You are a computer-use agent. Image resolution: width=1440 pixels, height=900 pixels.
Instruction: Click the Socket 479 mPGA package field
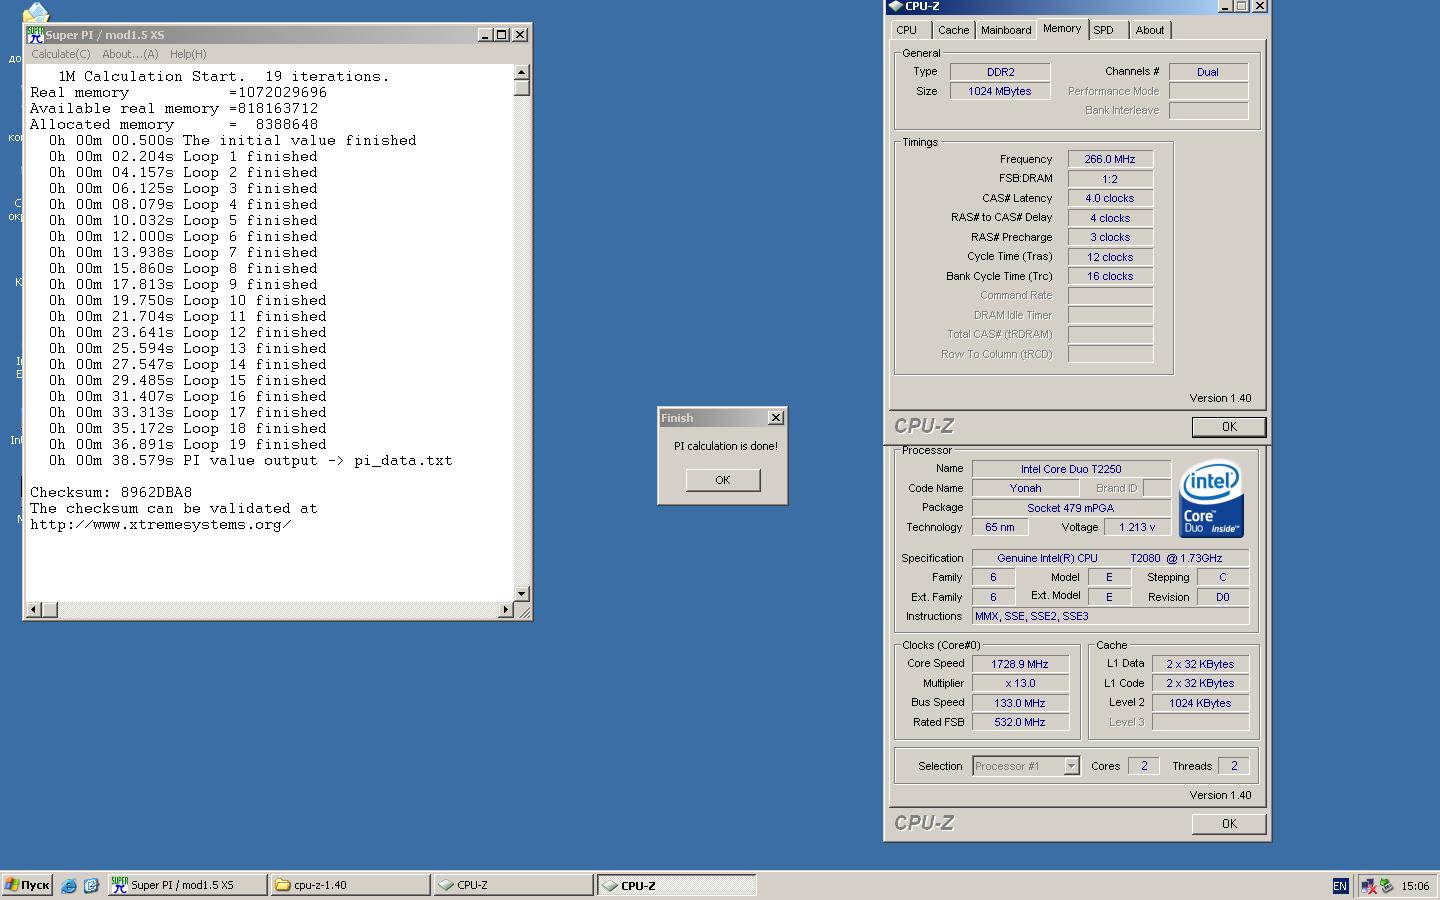1071,508
